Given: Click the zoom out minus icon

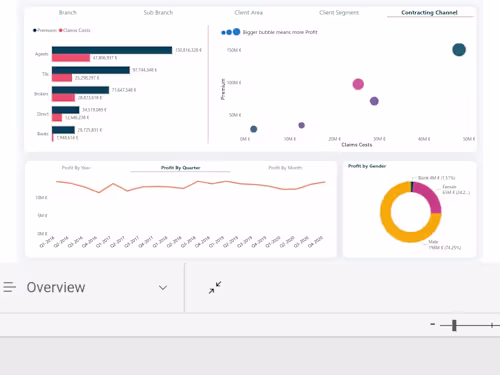Looking at the screenshot, I should pyautogui.click(x=432, y=324).
